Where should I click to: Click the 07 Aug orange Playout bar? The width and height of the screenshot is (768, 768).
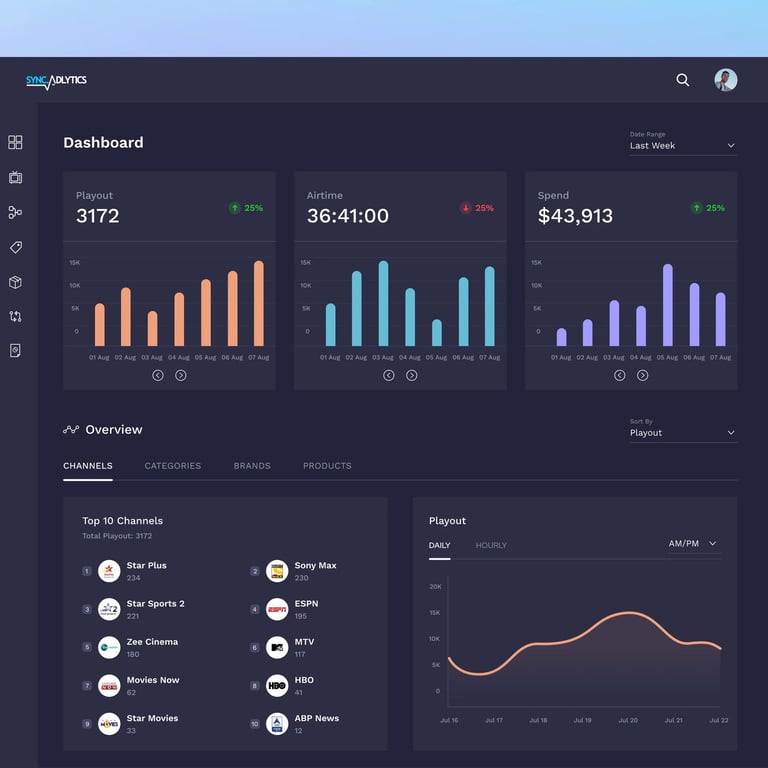pyautogui.click(x=259, y=303)
